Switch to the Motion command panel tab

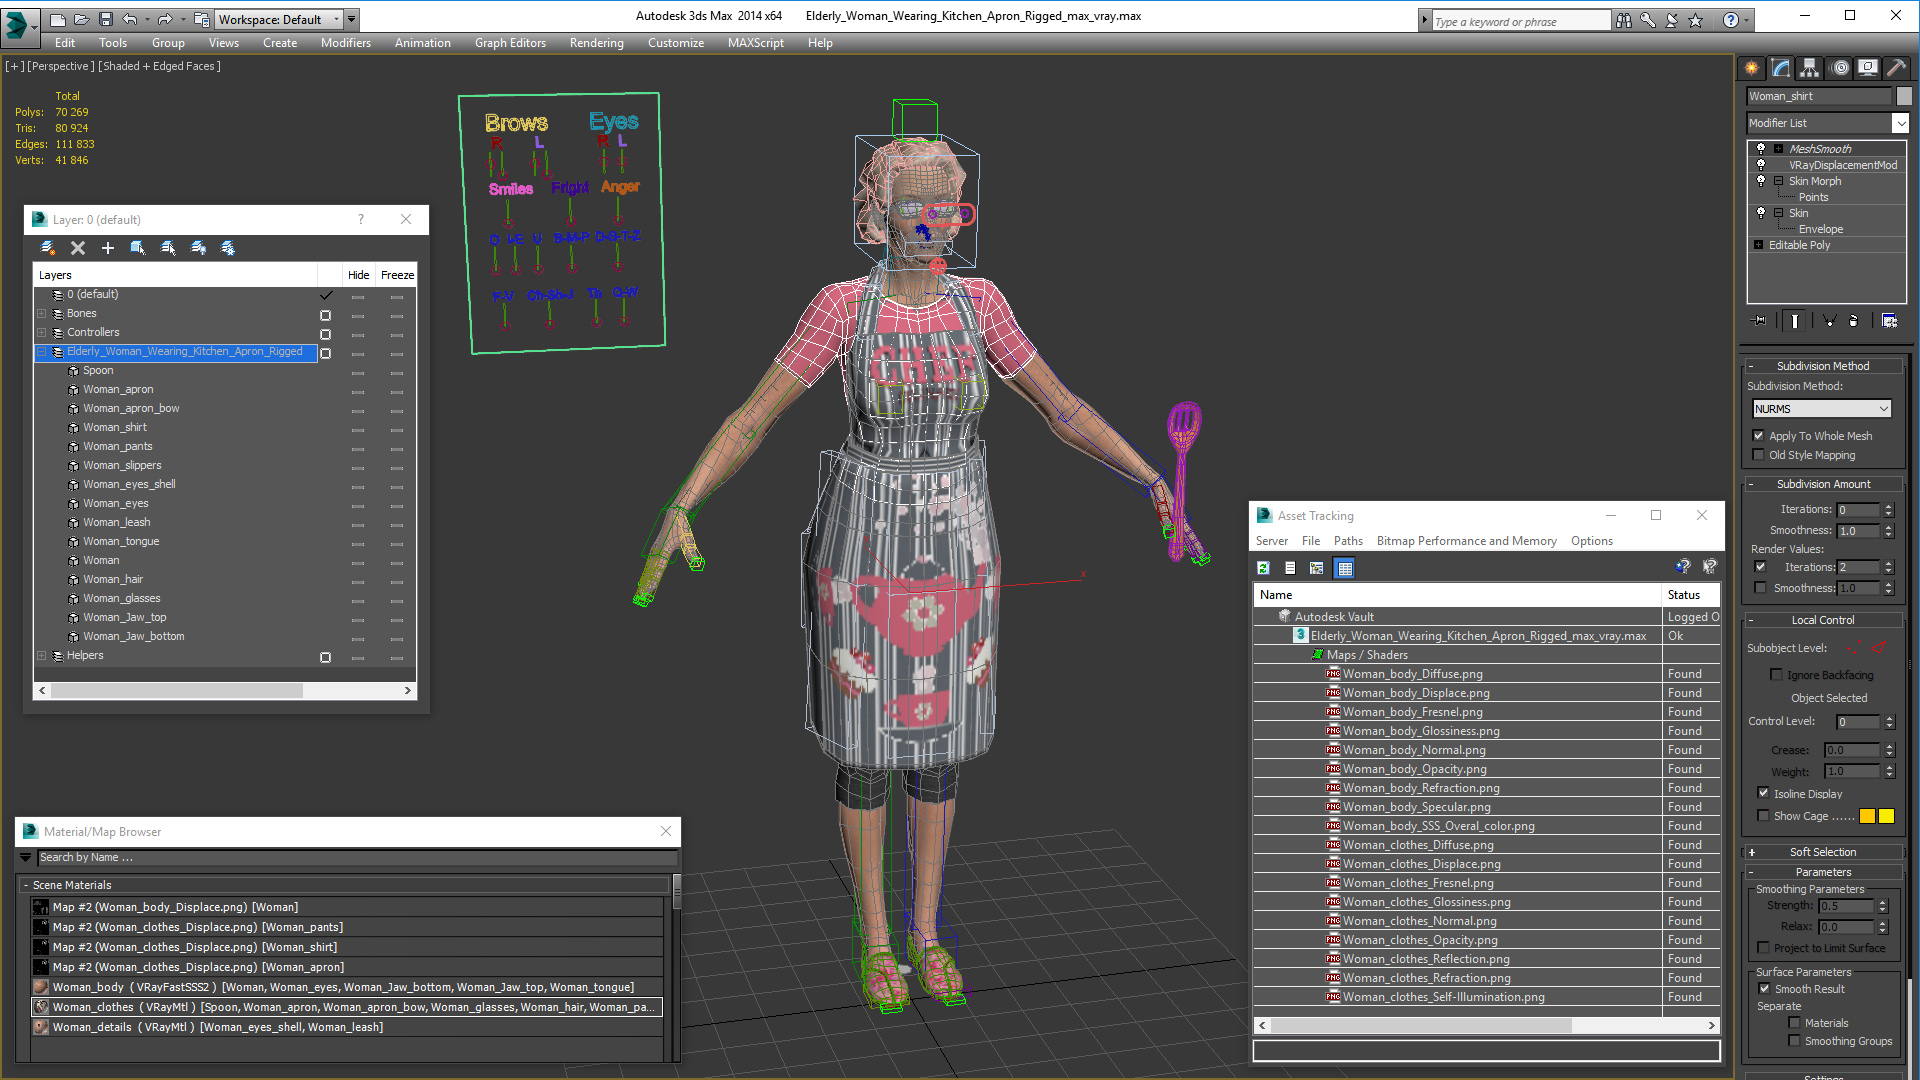point(1840,68)
